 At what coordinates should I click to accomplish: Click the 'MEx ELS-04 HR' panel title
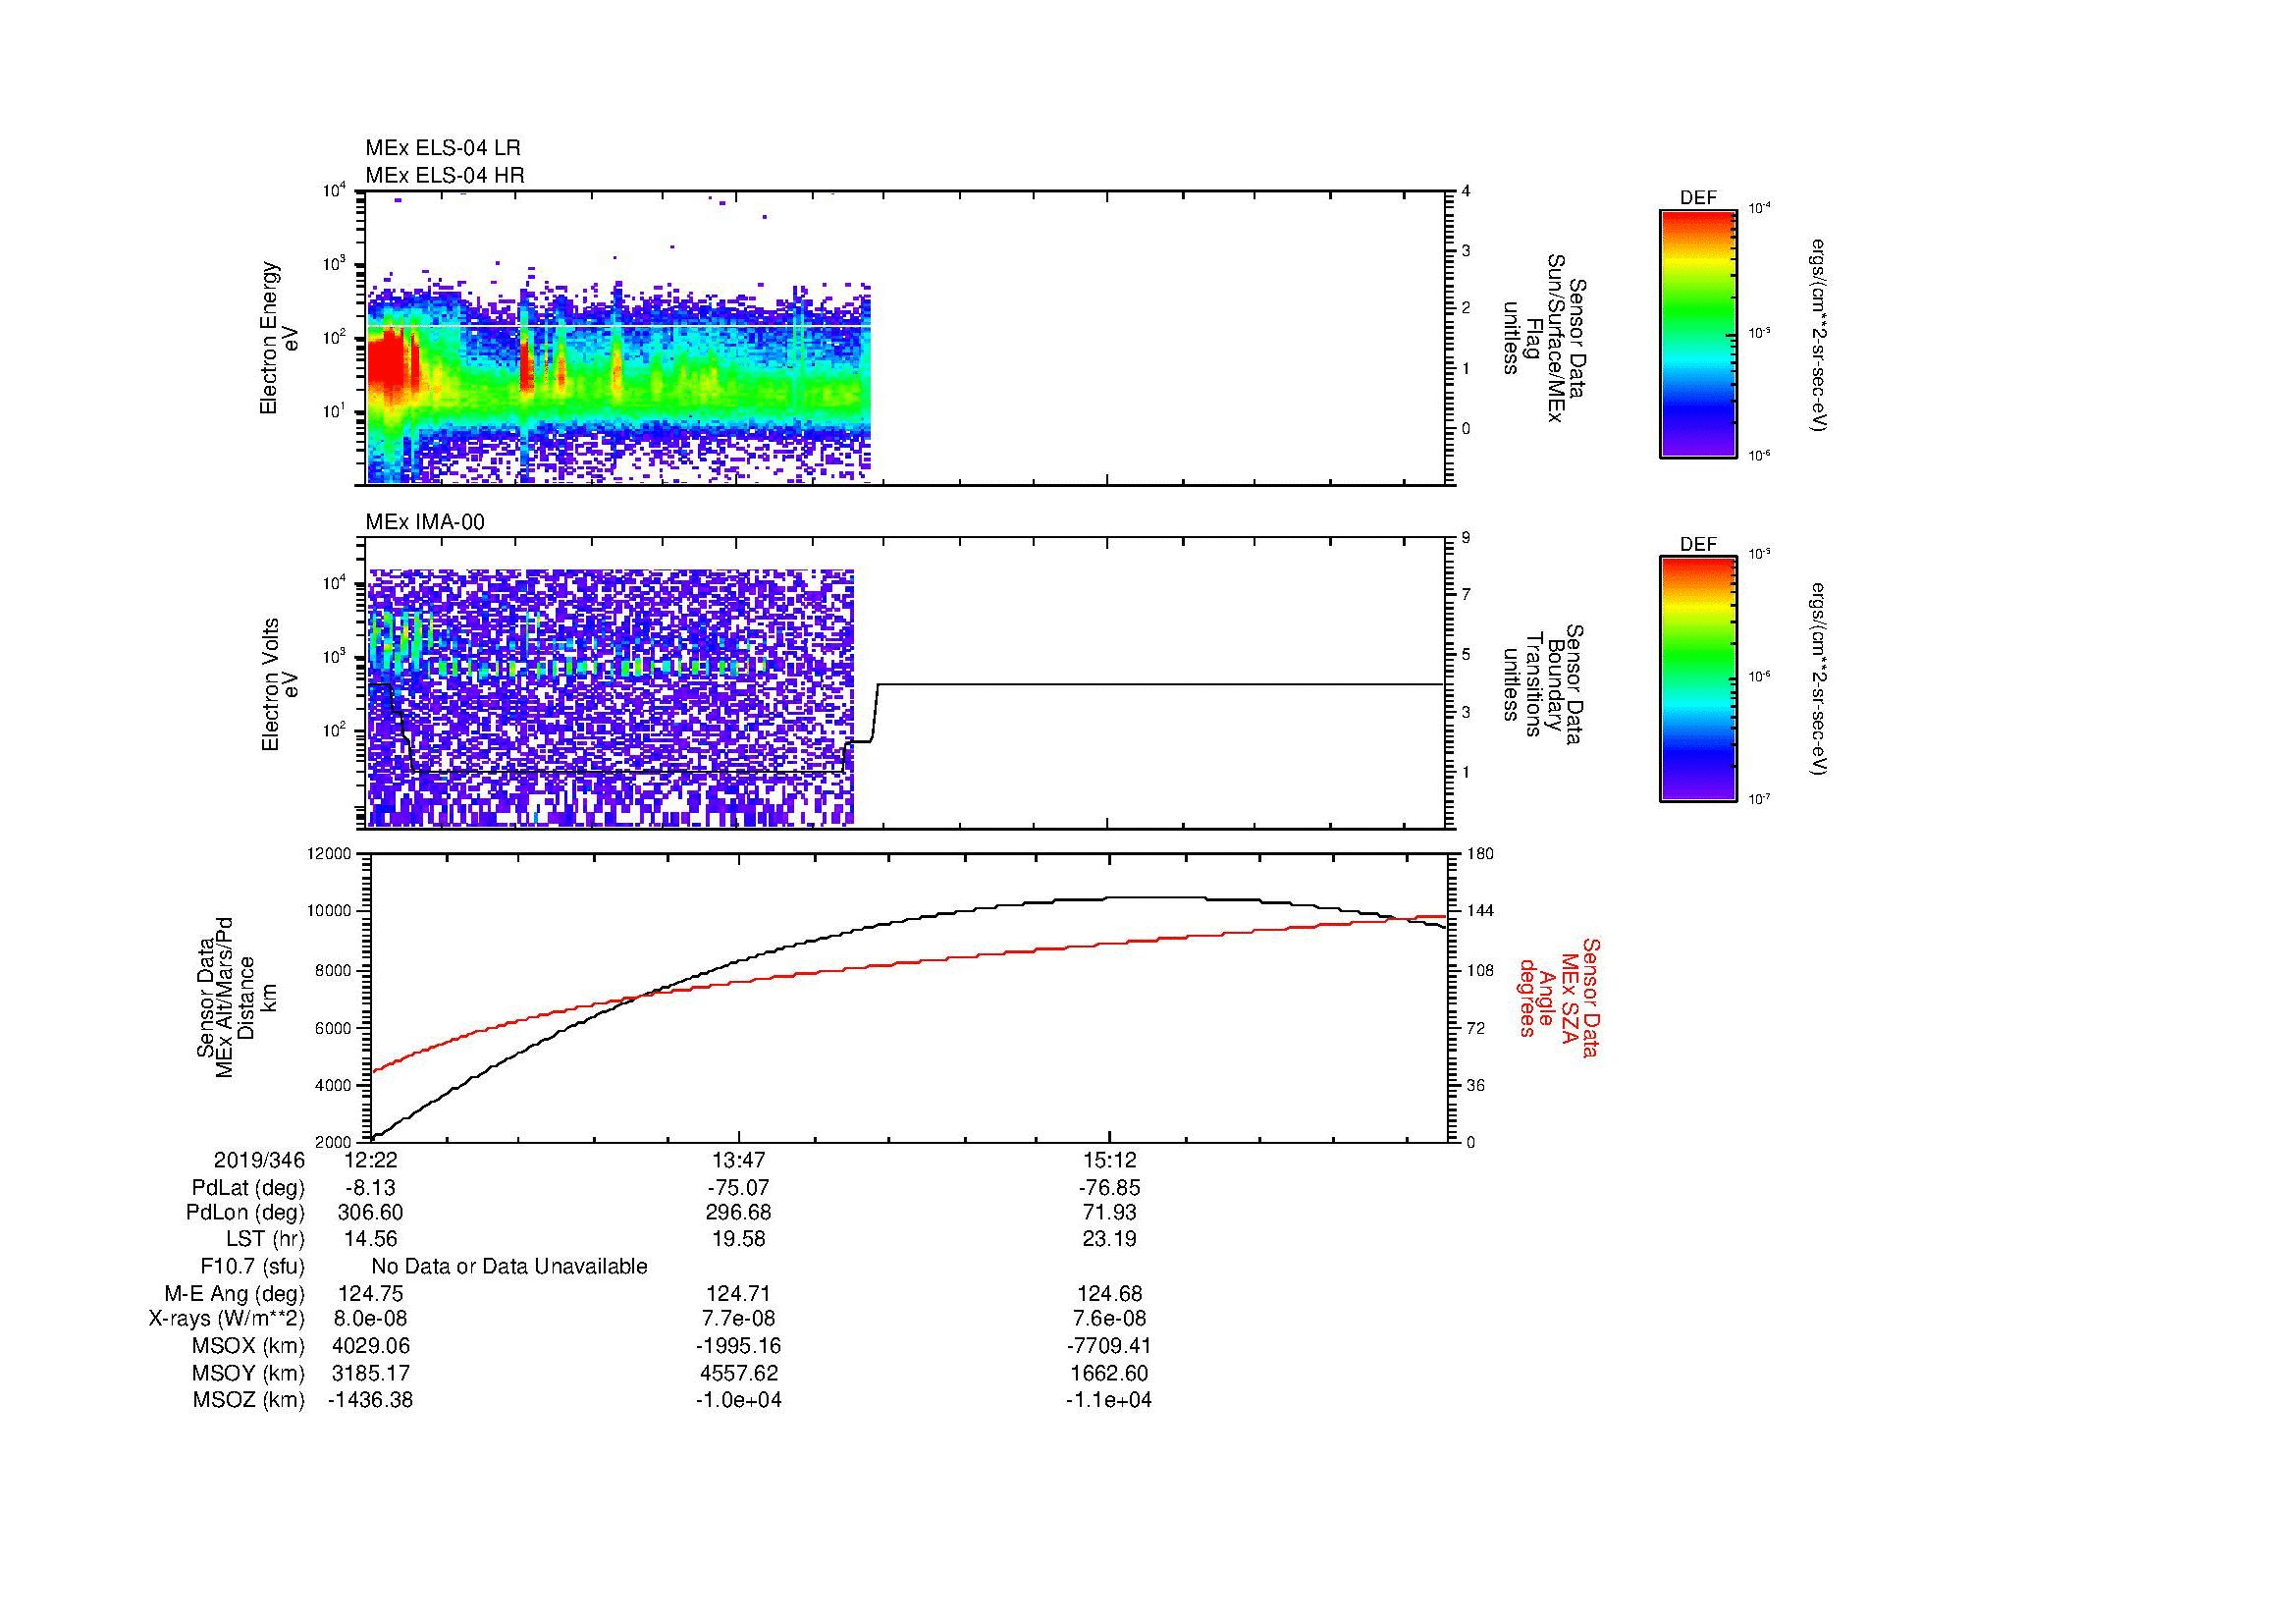pyautogui.click(x=445, y=175)
